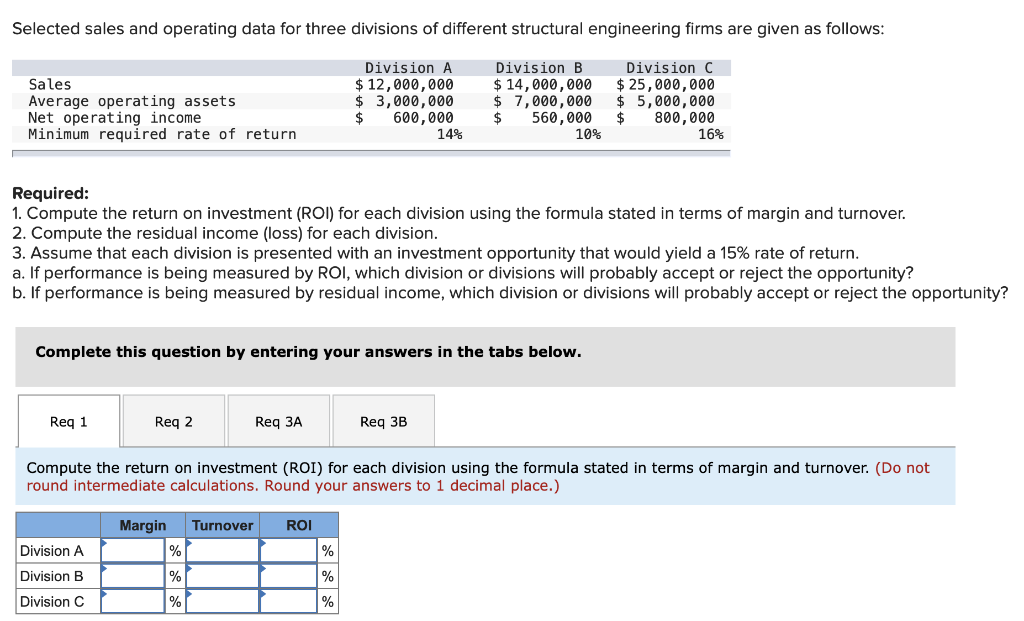Click the hint triangle in Division C Turnover cell
The height and width of the screenshot is (621, 1024).
[x=188, y=596]
